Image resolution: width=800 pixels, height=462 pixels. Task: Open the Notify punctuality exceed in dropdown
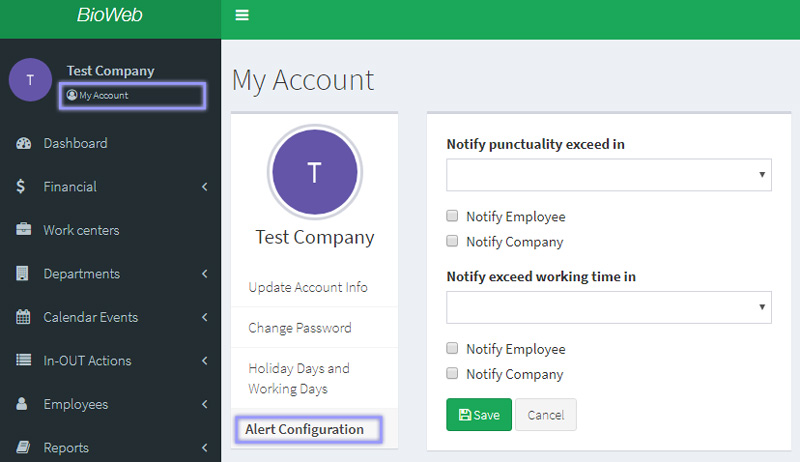pos(608,174)
